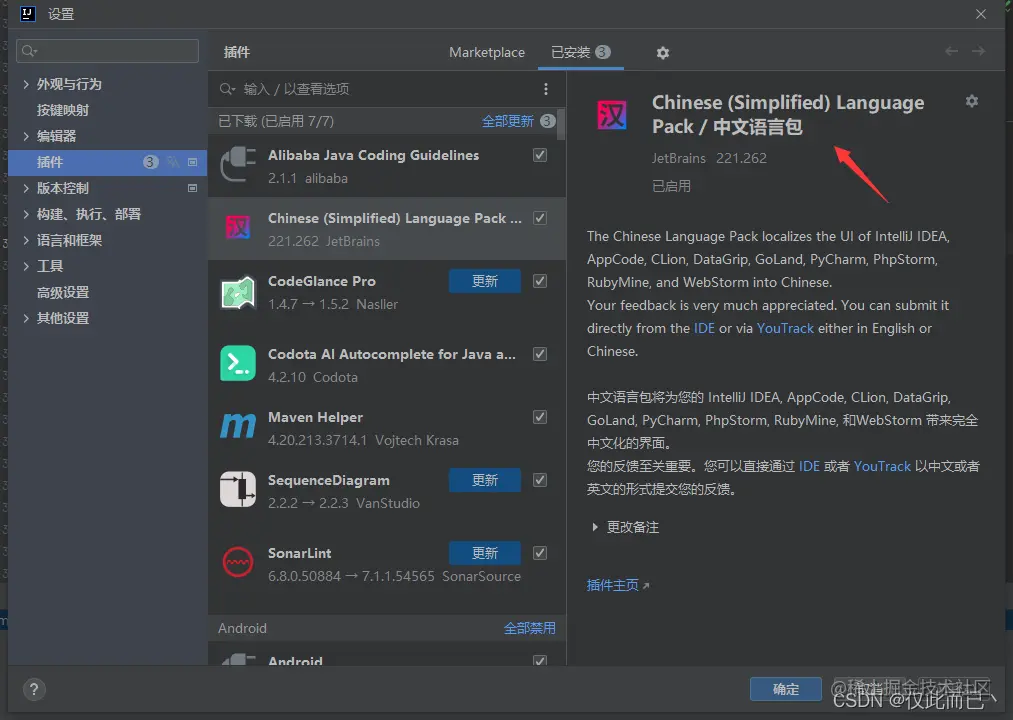Screen dimensions: 1013x720
Task: Toggle the SequenceDiagram checkbox
Action: 540,480
